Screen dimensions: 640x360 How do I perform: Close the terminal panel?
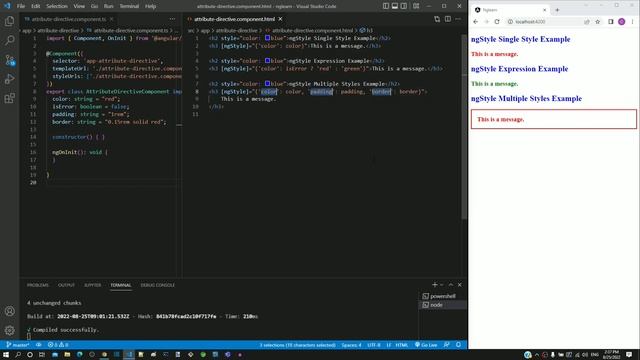pyautogui.click(x=460, y=285)
